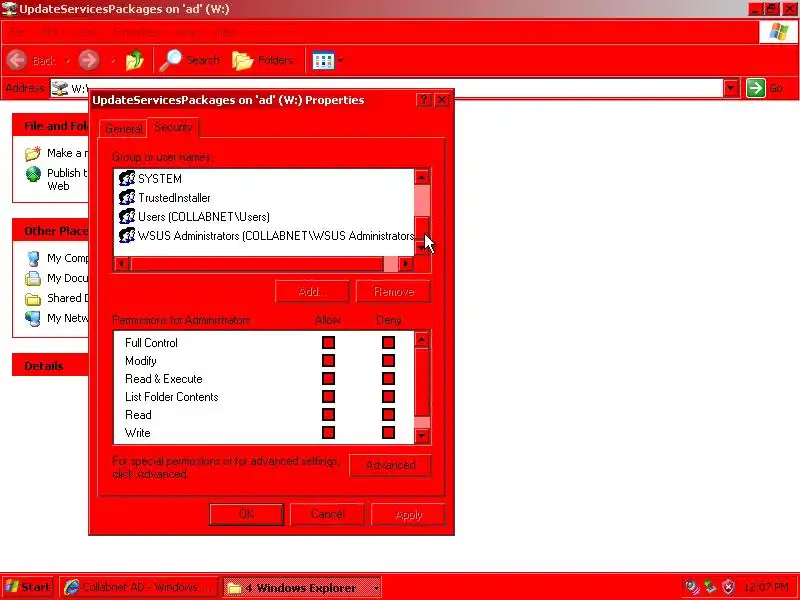This screenshot has height=600, width=800.
Task: Toggle Allow checkbox for Write
Action: [329, 433]
